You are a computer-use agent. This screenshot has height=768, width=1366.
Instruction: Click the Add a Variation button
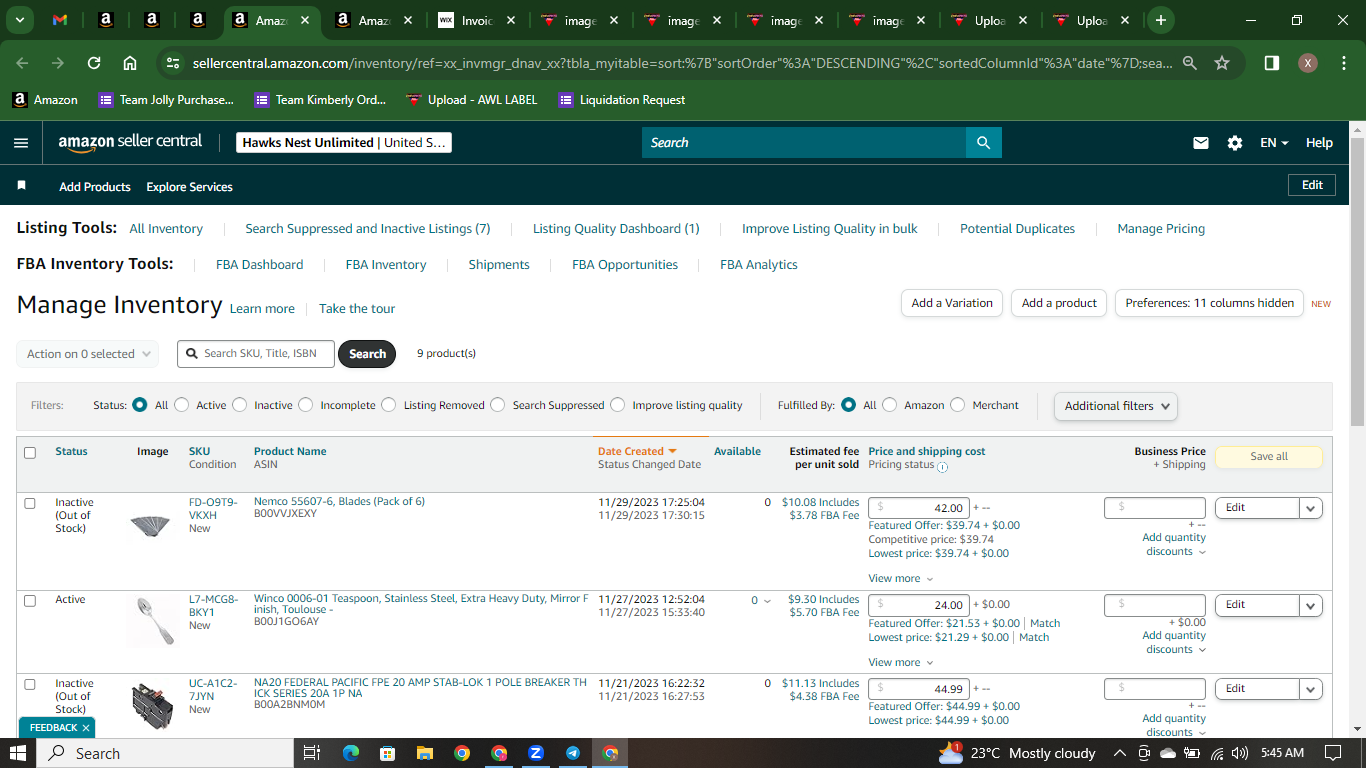[952, 303]
